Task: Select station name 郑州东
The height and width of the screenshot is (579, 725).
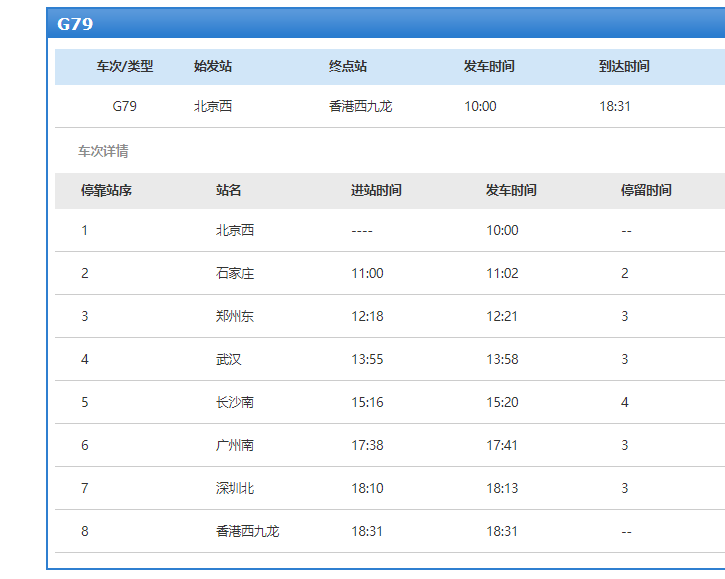Action: 235,316
